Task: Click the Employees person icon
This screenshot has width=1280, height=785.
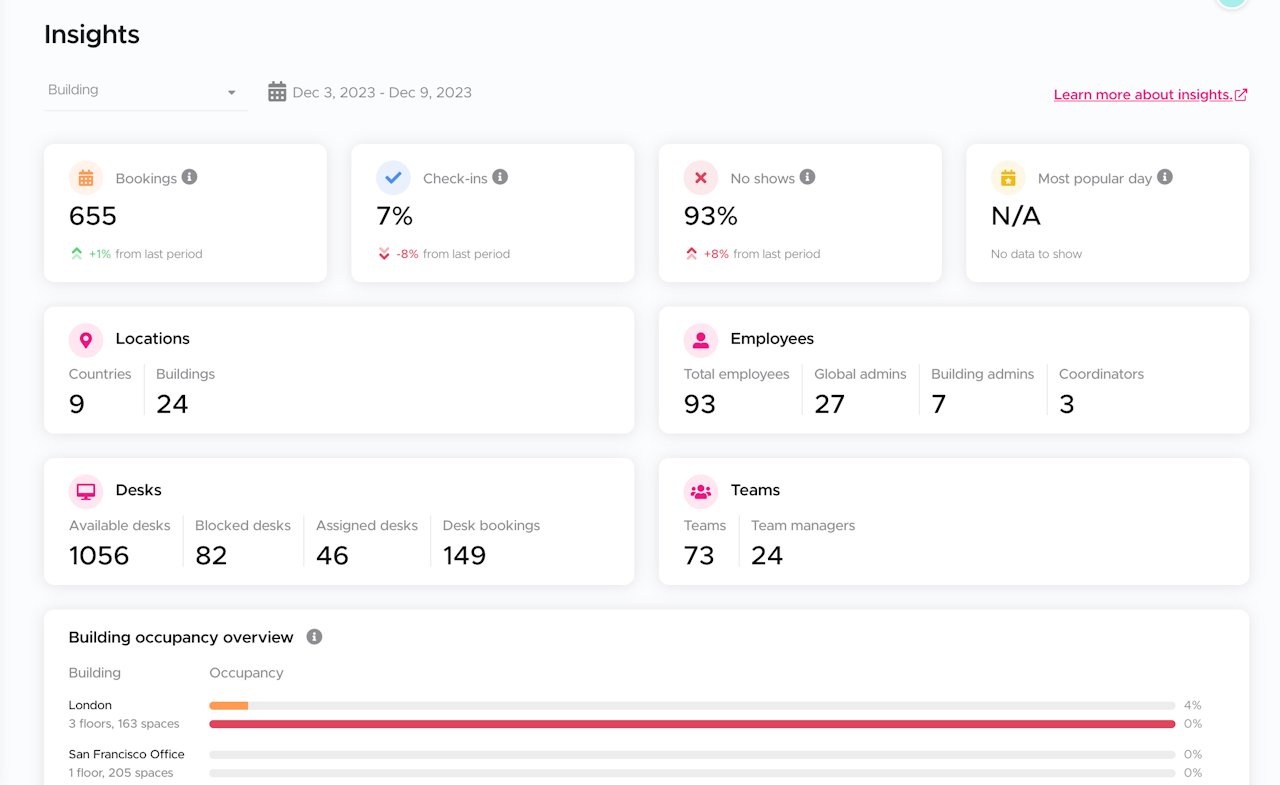Action: [701, 340]
